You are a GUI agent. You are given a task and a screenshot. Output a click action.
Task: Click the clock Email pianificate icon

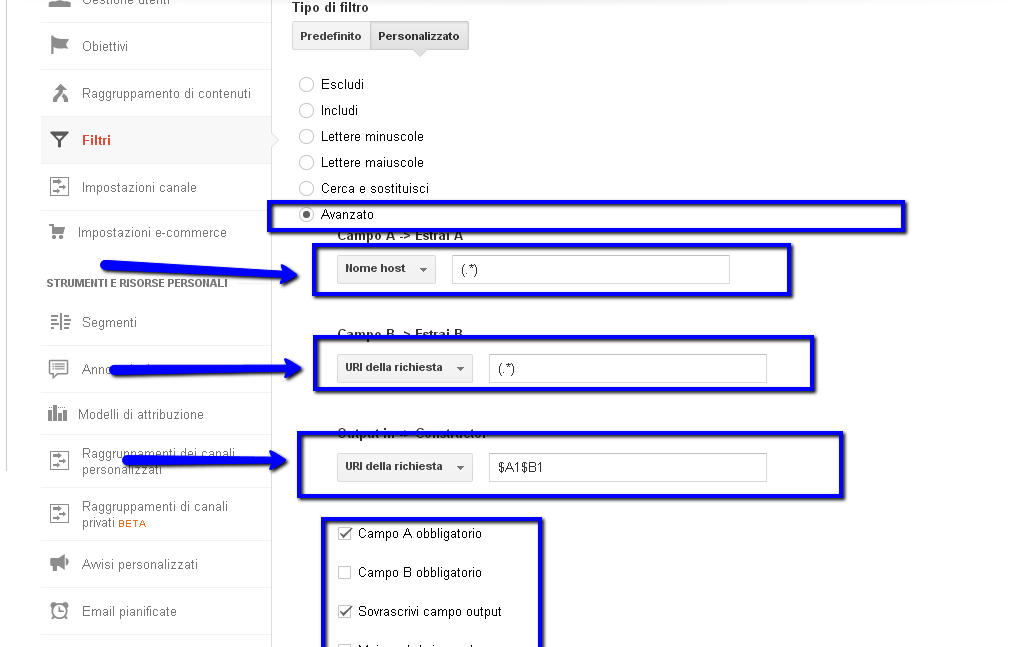[60, 611]
